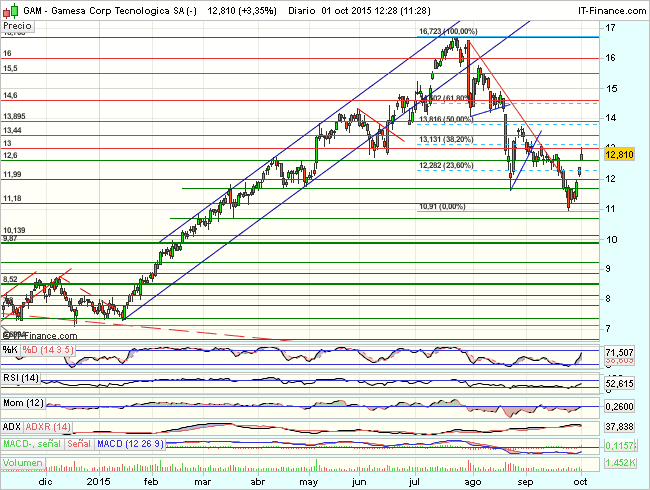
Task: Click the 10,139 support level label
Action: coord(15,230)
